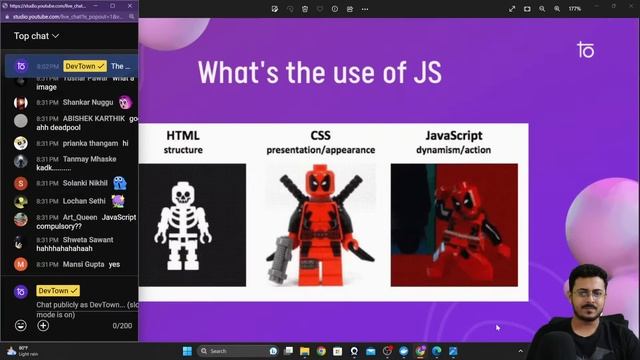Click Shweta Sawant's username in chat
640x360 pixels.
(88, 240)
